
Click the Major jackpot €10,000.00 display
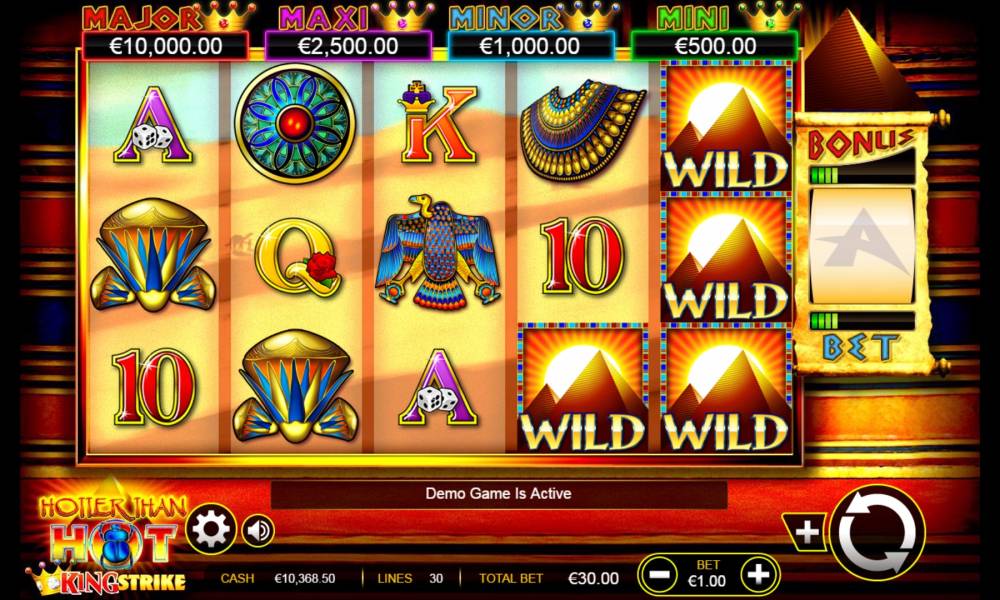pyautogui.click(x=166, y=46)
